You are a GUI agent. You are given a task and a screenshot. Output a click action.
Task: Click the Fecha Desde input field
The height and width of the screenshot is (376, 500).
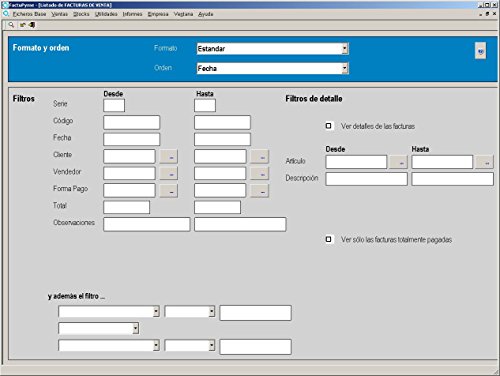[x=132, y=139]
